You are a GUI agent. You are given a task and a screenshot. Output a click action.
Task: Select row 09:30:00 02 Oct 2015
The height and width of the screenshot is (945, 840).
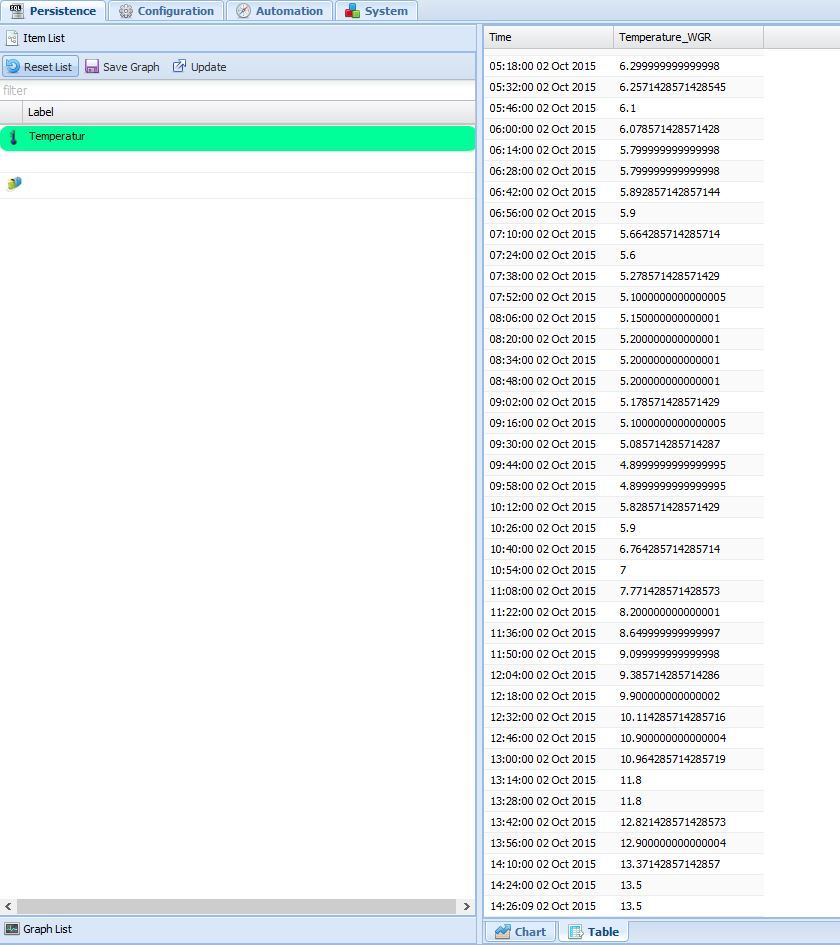[624, 444]
